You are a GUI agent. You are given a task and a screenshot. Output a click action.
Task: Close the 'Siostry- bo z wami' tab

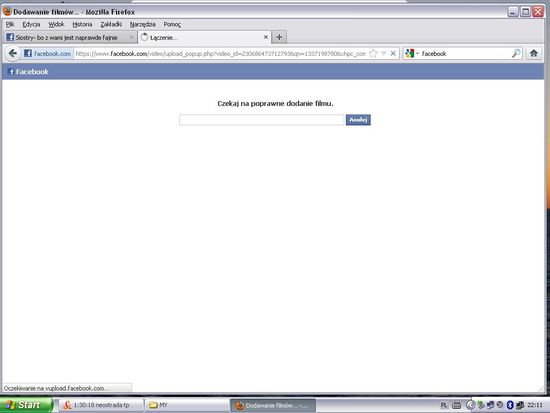tap(132, 37)
